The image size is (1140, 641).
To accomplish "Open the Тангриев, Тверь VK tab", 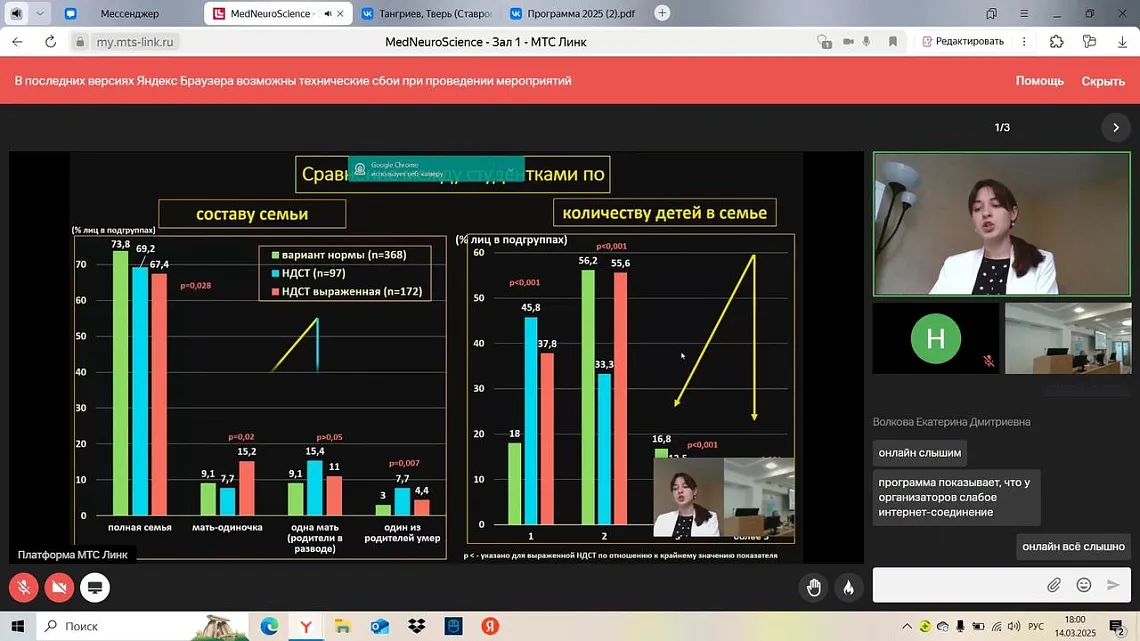I will (428, 13).
